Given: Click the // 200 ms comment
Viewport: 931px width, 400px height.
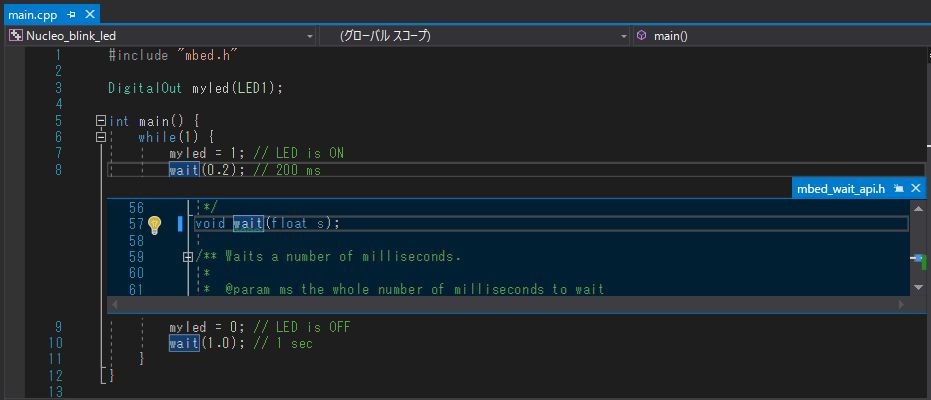Looking at the screenshot, I should [287, 170].
